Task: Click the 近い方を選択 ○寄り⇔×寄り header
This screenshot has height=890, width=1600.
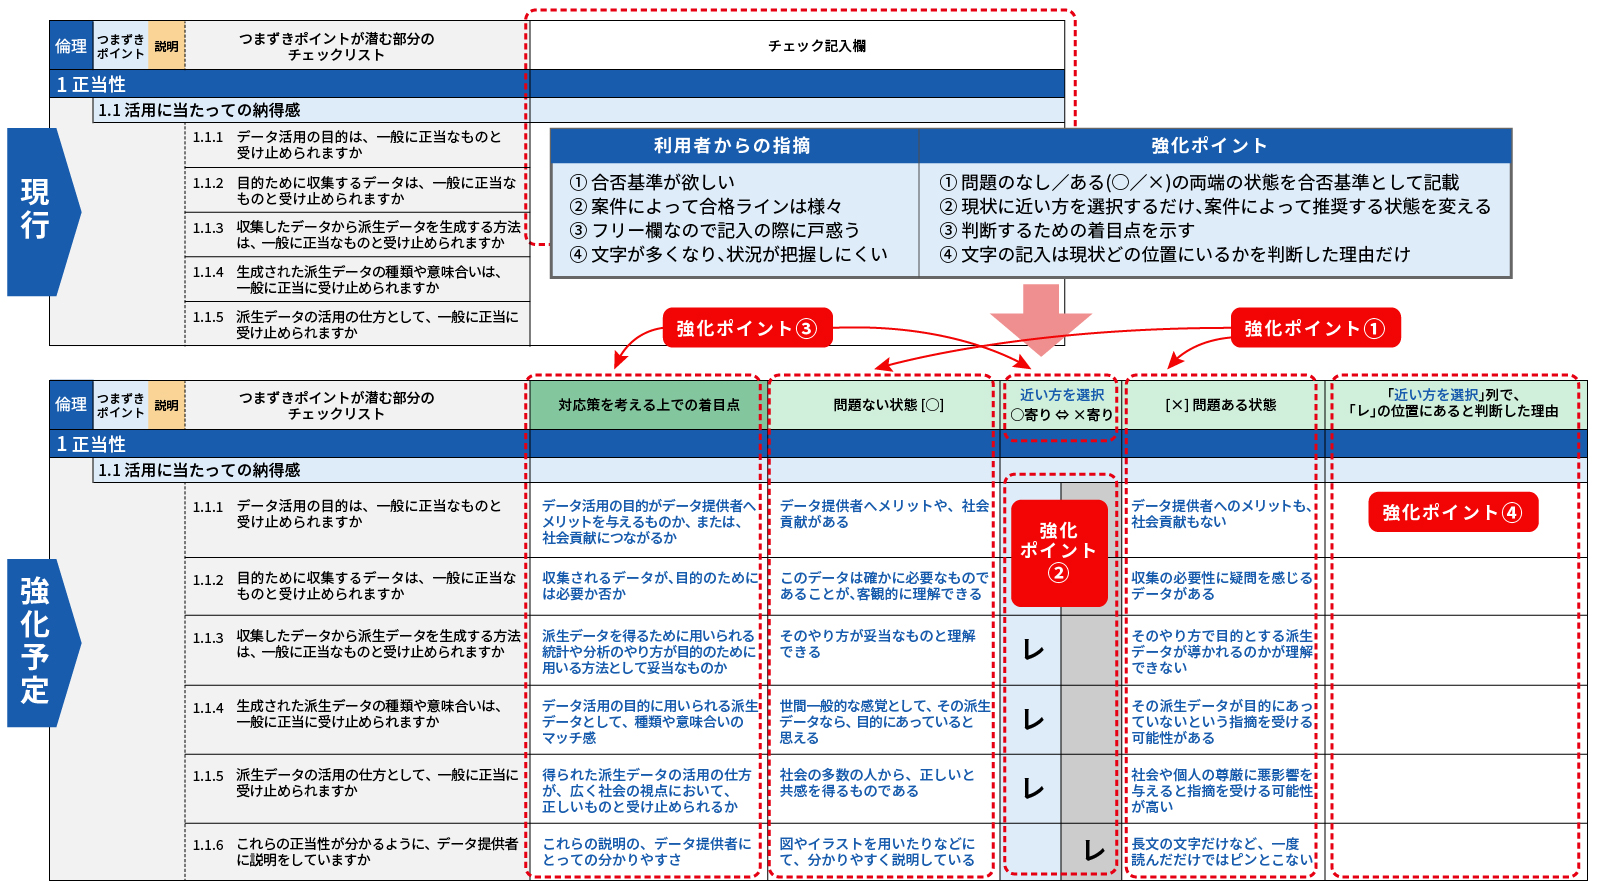Action: (x=1061, y=405)
